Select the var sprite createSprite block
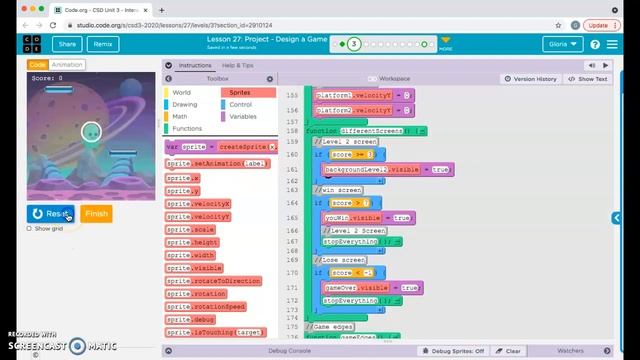 click(x=221, y=147)
